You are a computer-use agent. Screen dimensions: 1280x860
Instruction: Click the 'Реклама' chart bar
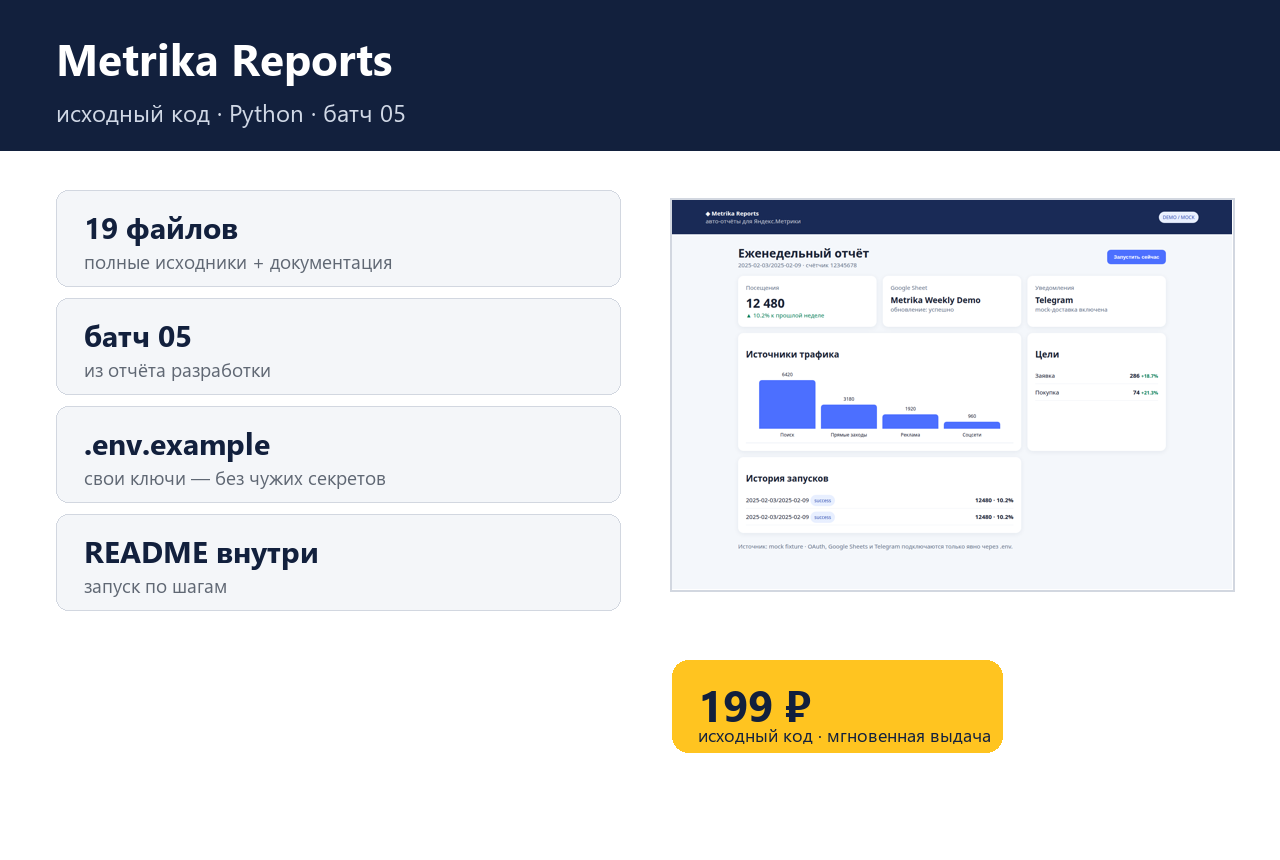(910, 421)
